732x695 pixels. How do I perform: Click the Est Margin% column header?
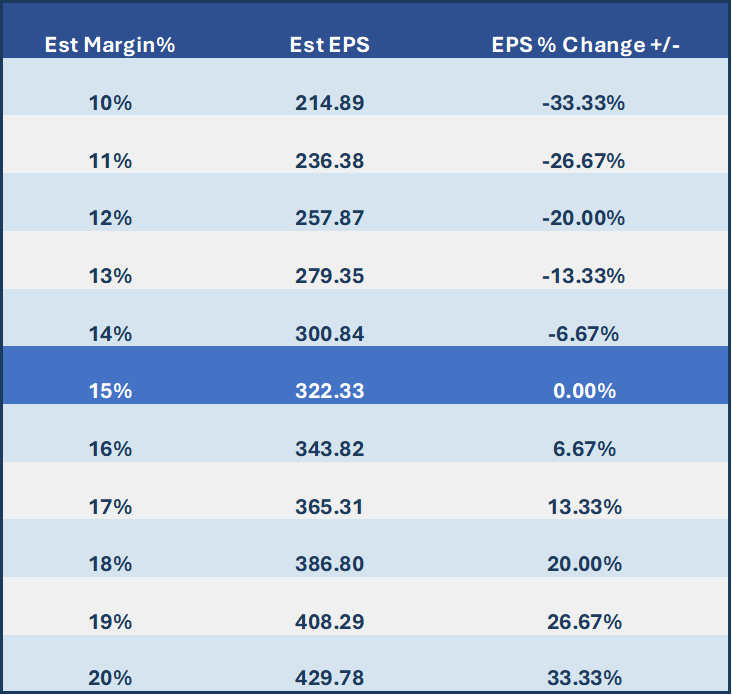point(109,45)
